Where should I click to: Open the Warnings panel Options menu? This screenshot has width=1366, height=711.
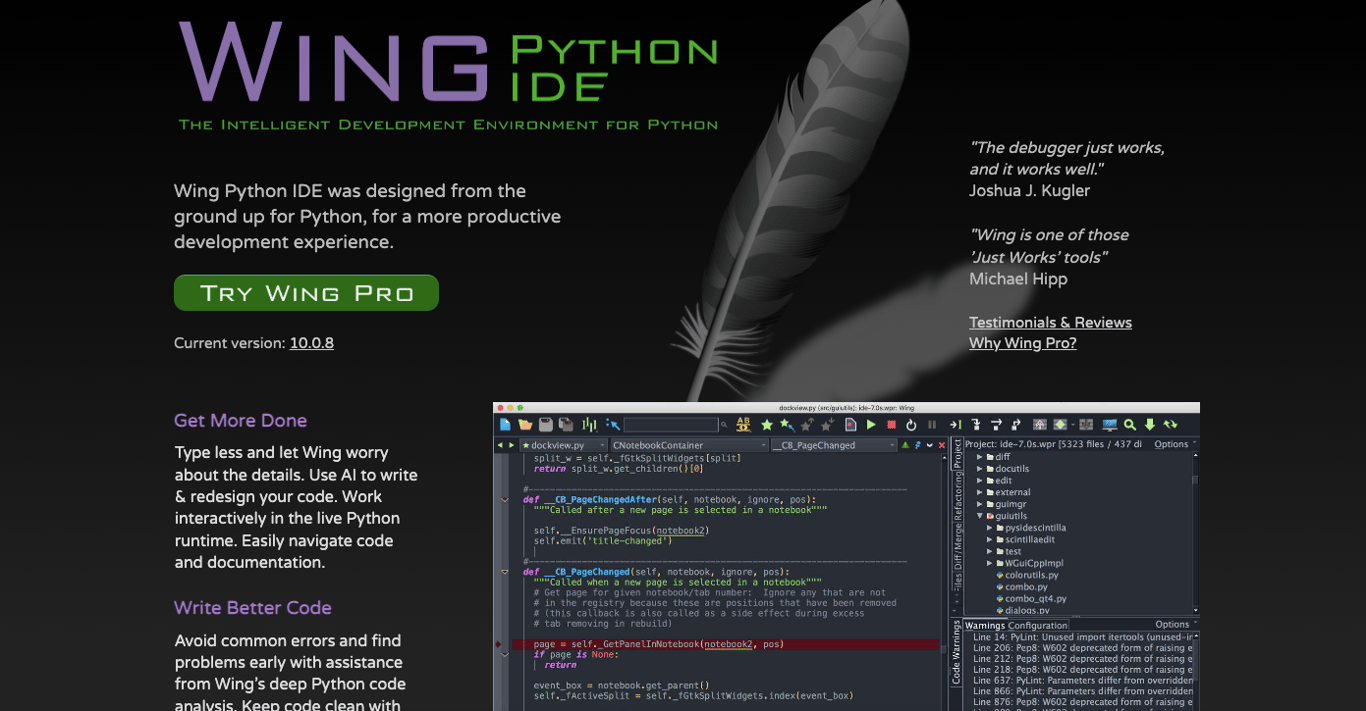point(1176,624)
